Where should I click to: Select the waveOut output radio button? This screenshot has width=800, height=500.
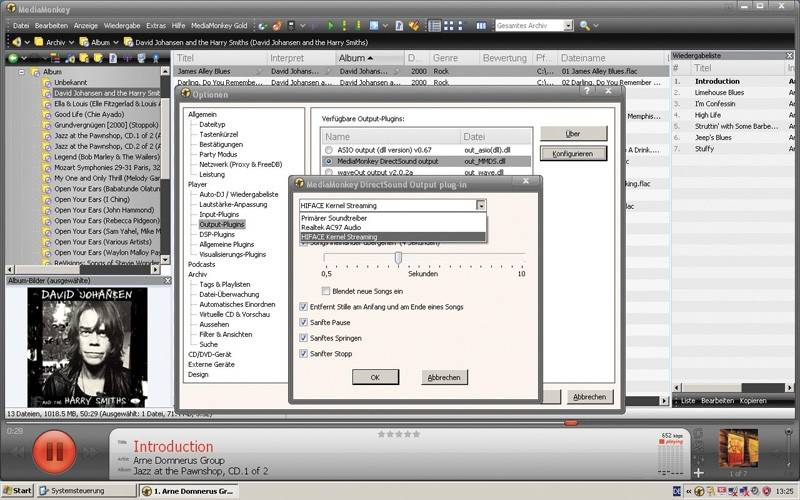tap(329, 172)
